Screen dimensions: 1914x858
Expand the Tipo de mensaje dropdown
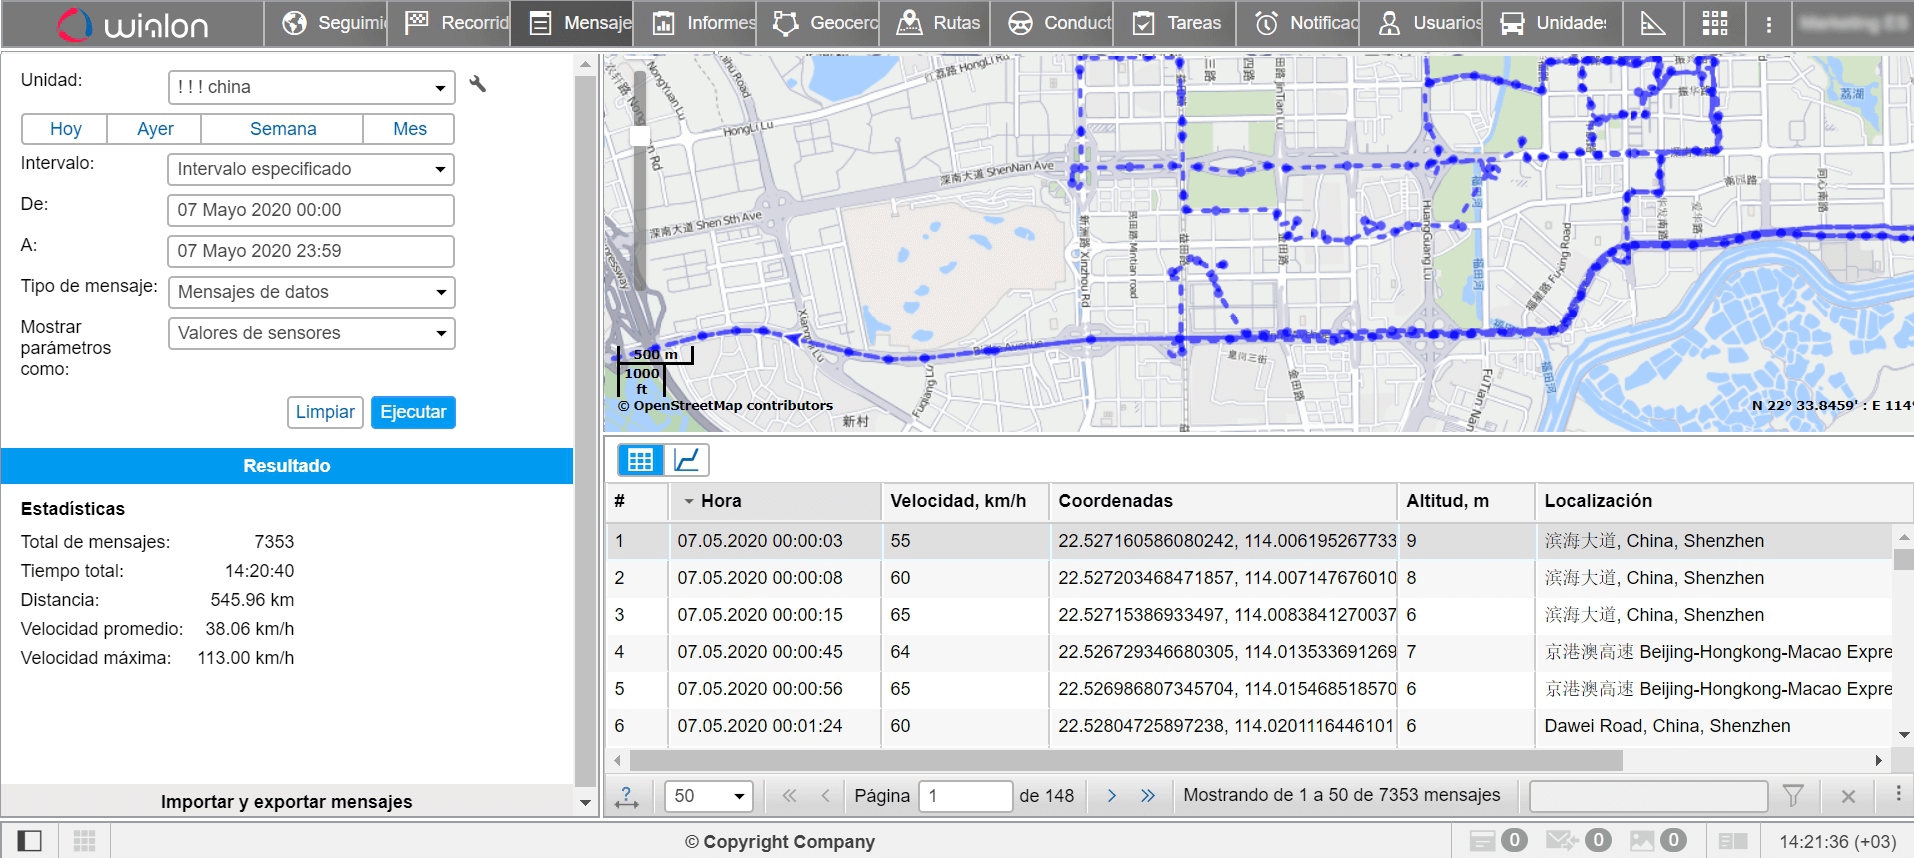(311, 292)
